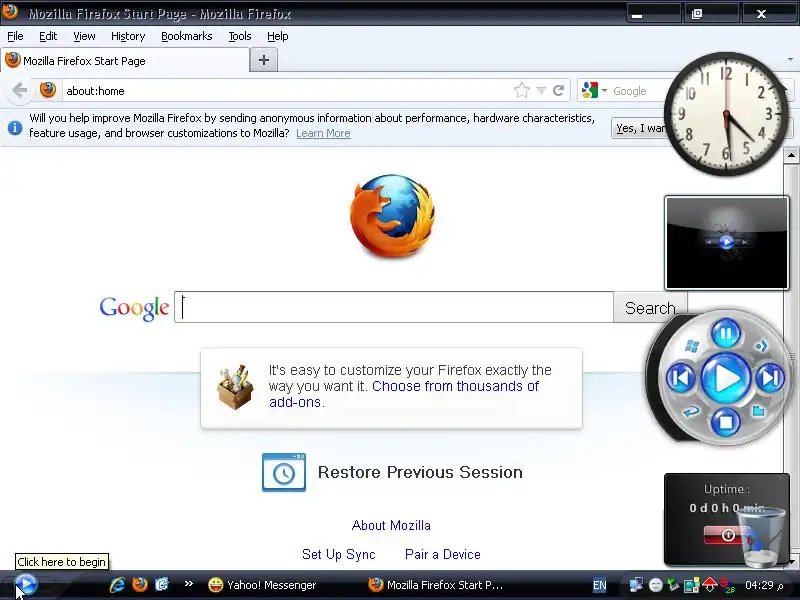Open the Set Up Sync link
This screenshot has height=600, width=800.
pyautogui.click(x=339, y=555)
